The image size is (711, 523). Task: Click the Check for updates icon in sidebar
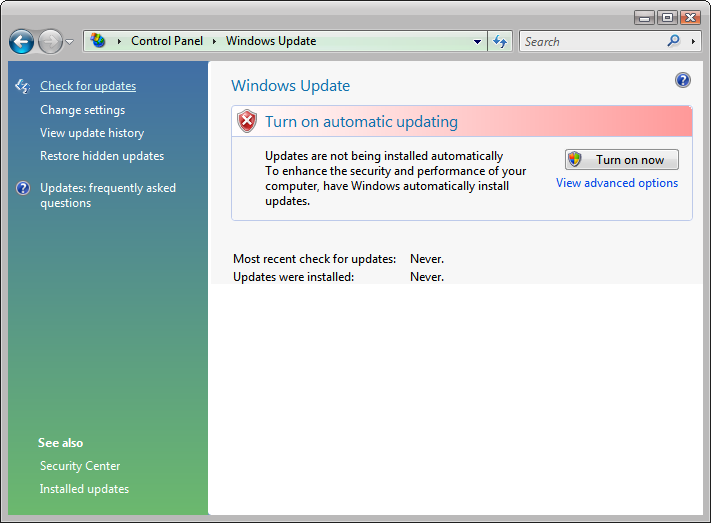point(22,86)
